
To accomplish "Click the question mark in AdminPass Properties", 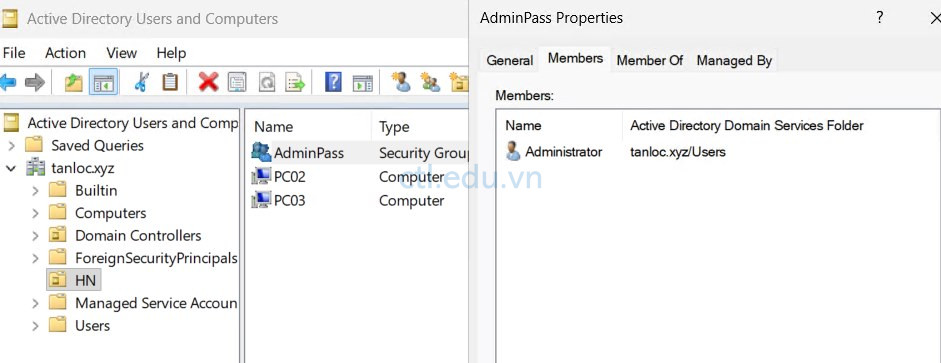I will (x=879, y=18).
